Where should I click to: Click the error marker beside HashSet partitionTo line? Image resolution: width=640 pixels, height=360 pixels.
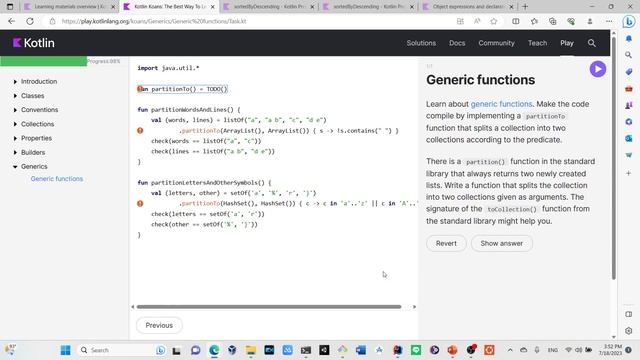[140, 203]
